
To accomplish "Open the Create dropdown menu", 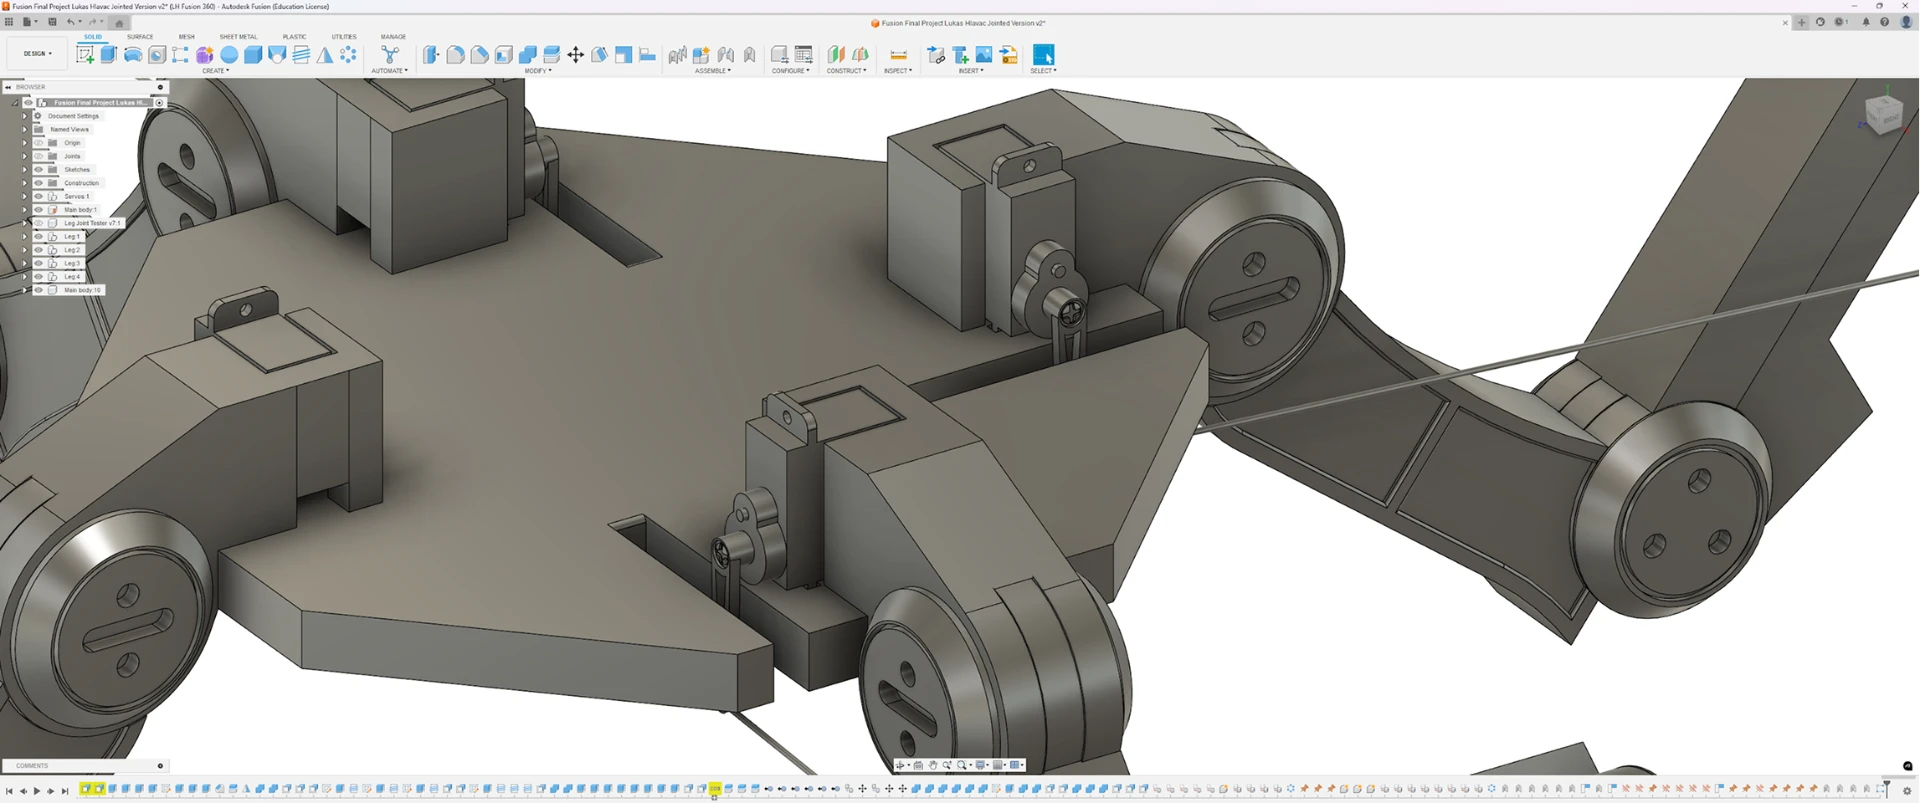I will [215, 71].
